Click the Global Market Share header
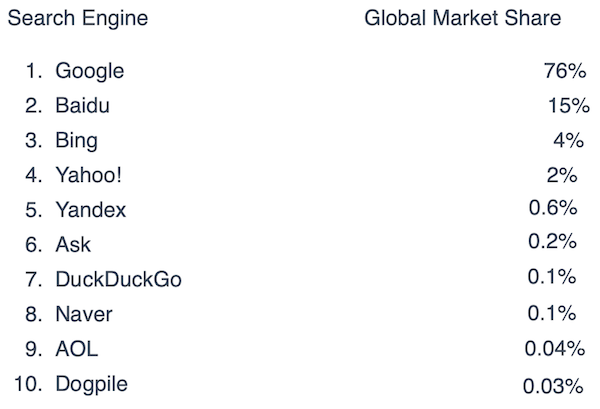Screen dimensions: 600x409 click(462, 18)
